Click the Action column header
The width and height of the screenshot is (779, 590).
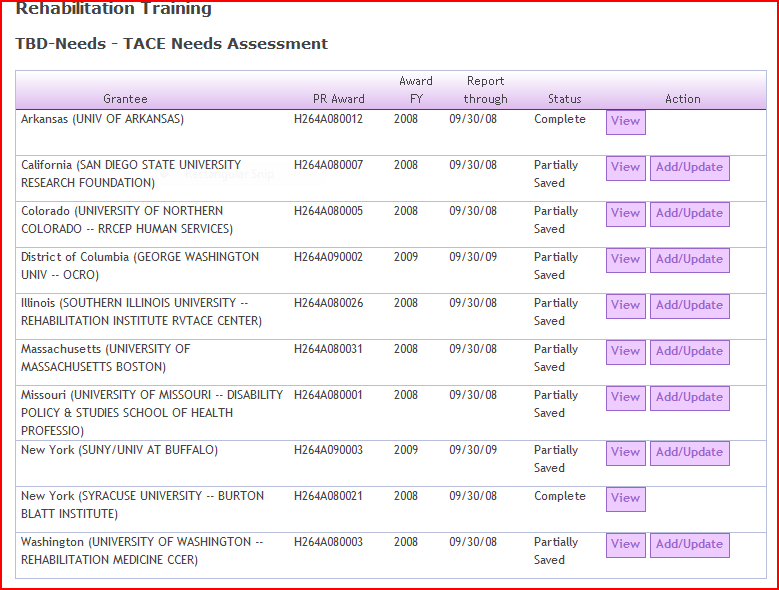click(x=683, y=99)
